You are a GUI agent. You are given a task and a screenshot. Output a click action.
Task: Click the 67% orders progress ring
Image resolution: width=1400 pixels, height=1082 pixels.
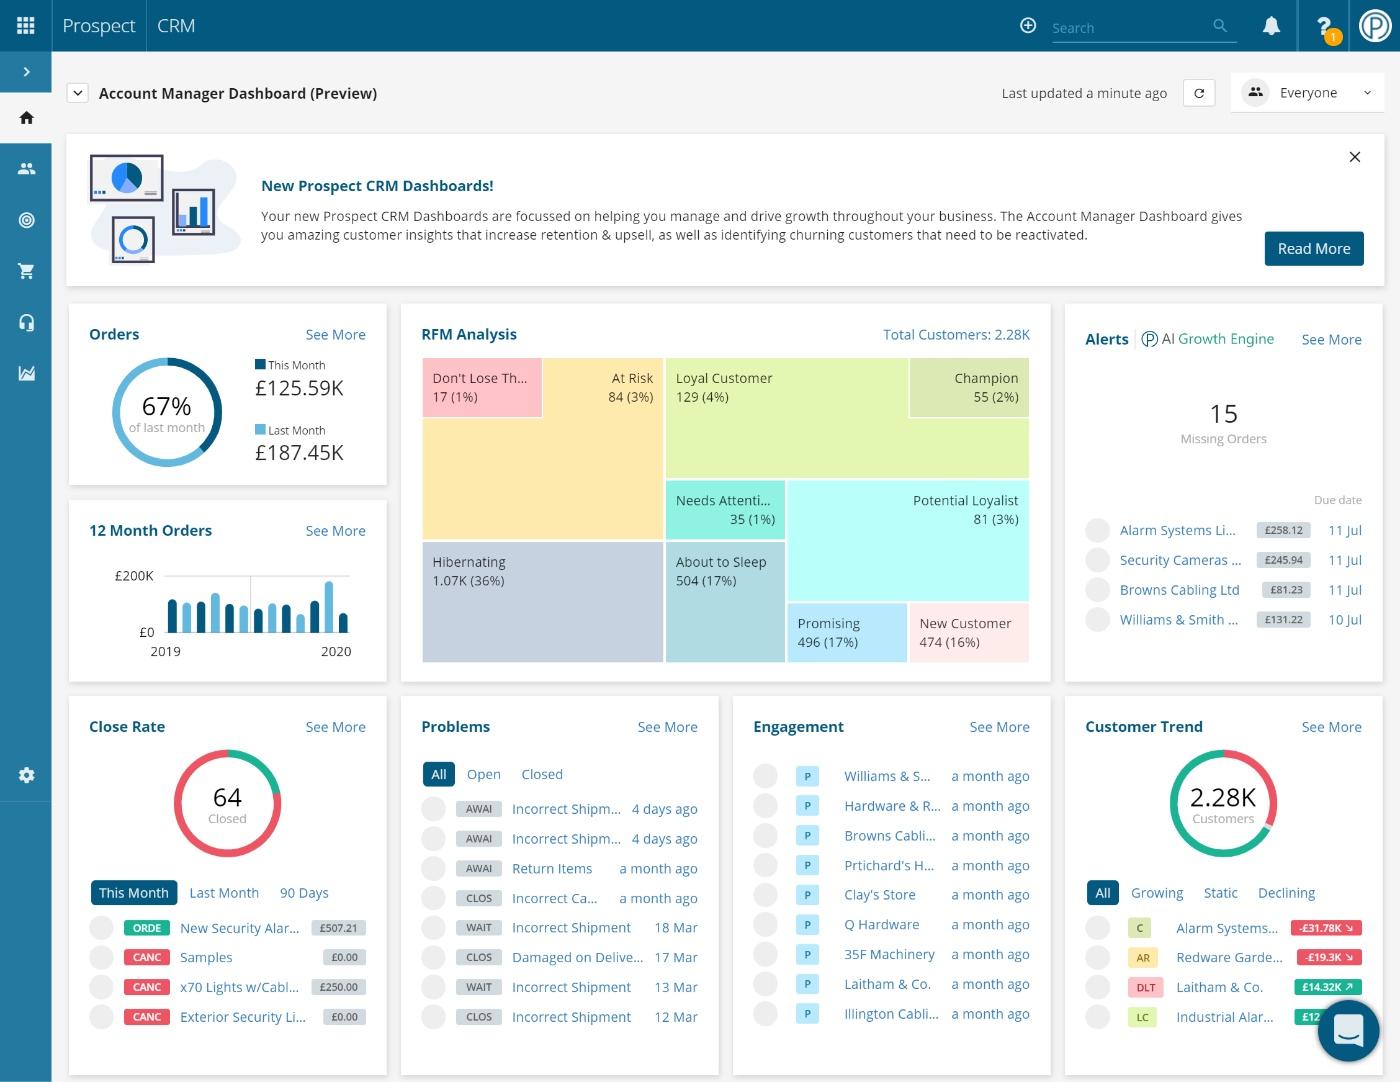167,412
